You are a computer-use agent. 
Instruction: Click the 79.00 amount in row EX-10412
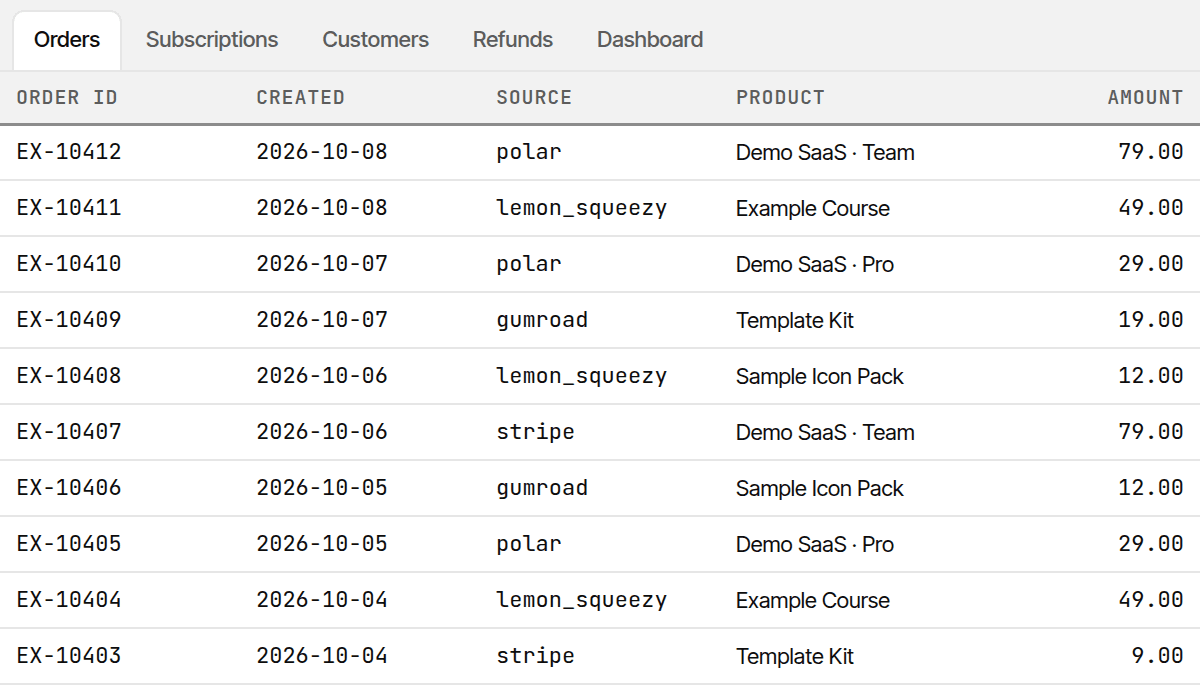coord(1151,152)
